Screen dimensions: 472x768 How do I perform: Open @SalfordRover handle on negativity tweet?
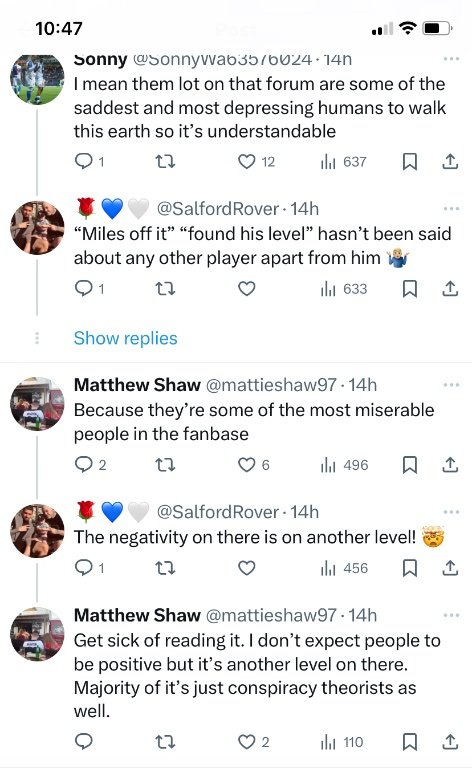coord(218,512)
